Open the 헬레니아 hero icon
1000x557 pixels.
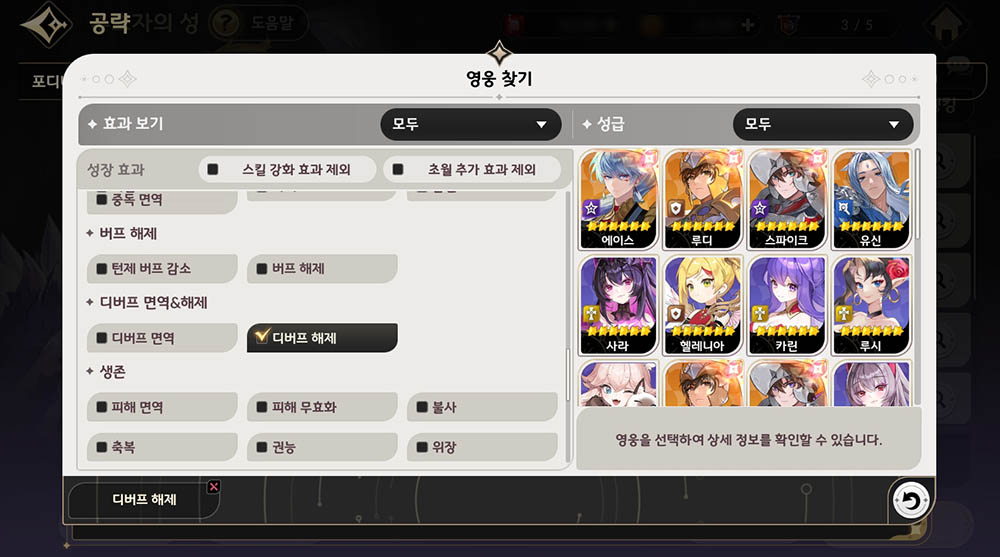coord(703,306)
